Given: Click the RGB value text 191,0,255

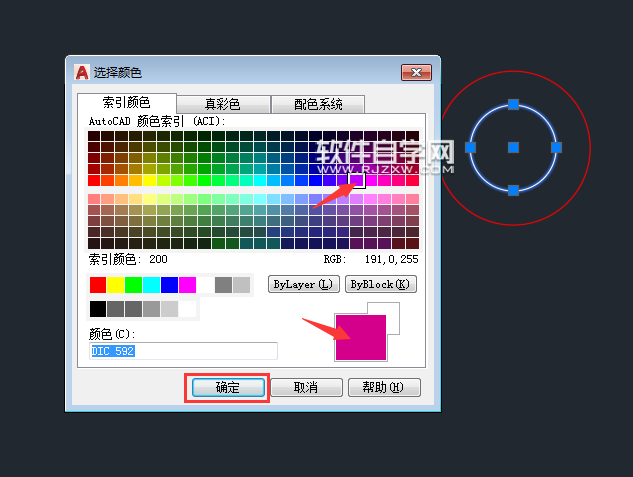Looking at the screenshot, I should [391, 259].
